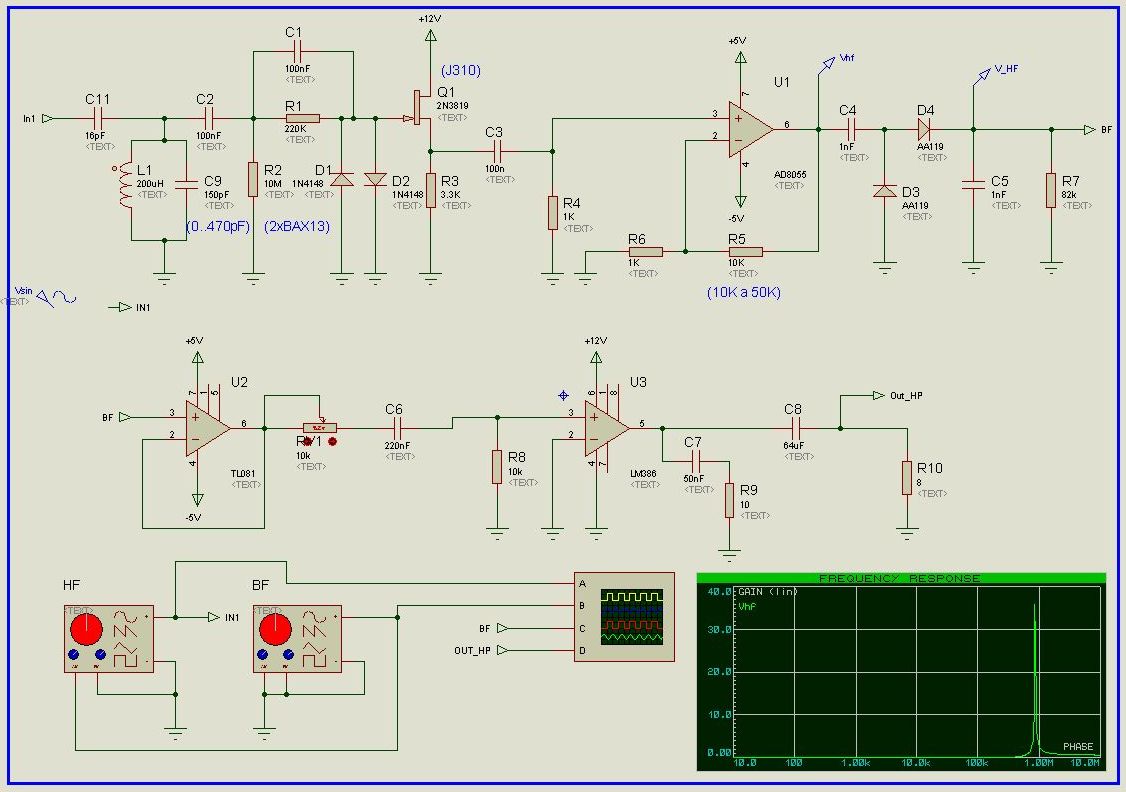
Task: Click the blue origin marker near U3
Action: (564, 396)
